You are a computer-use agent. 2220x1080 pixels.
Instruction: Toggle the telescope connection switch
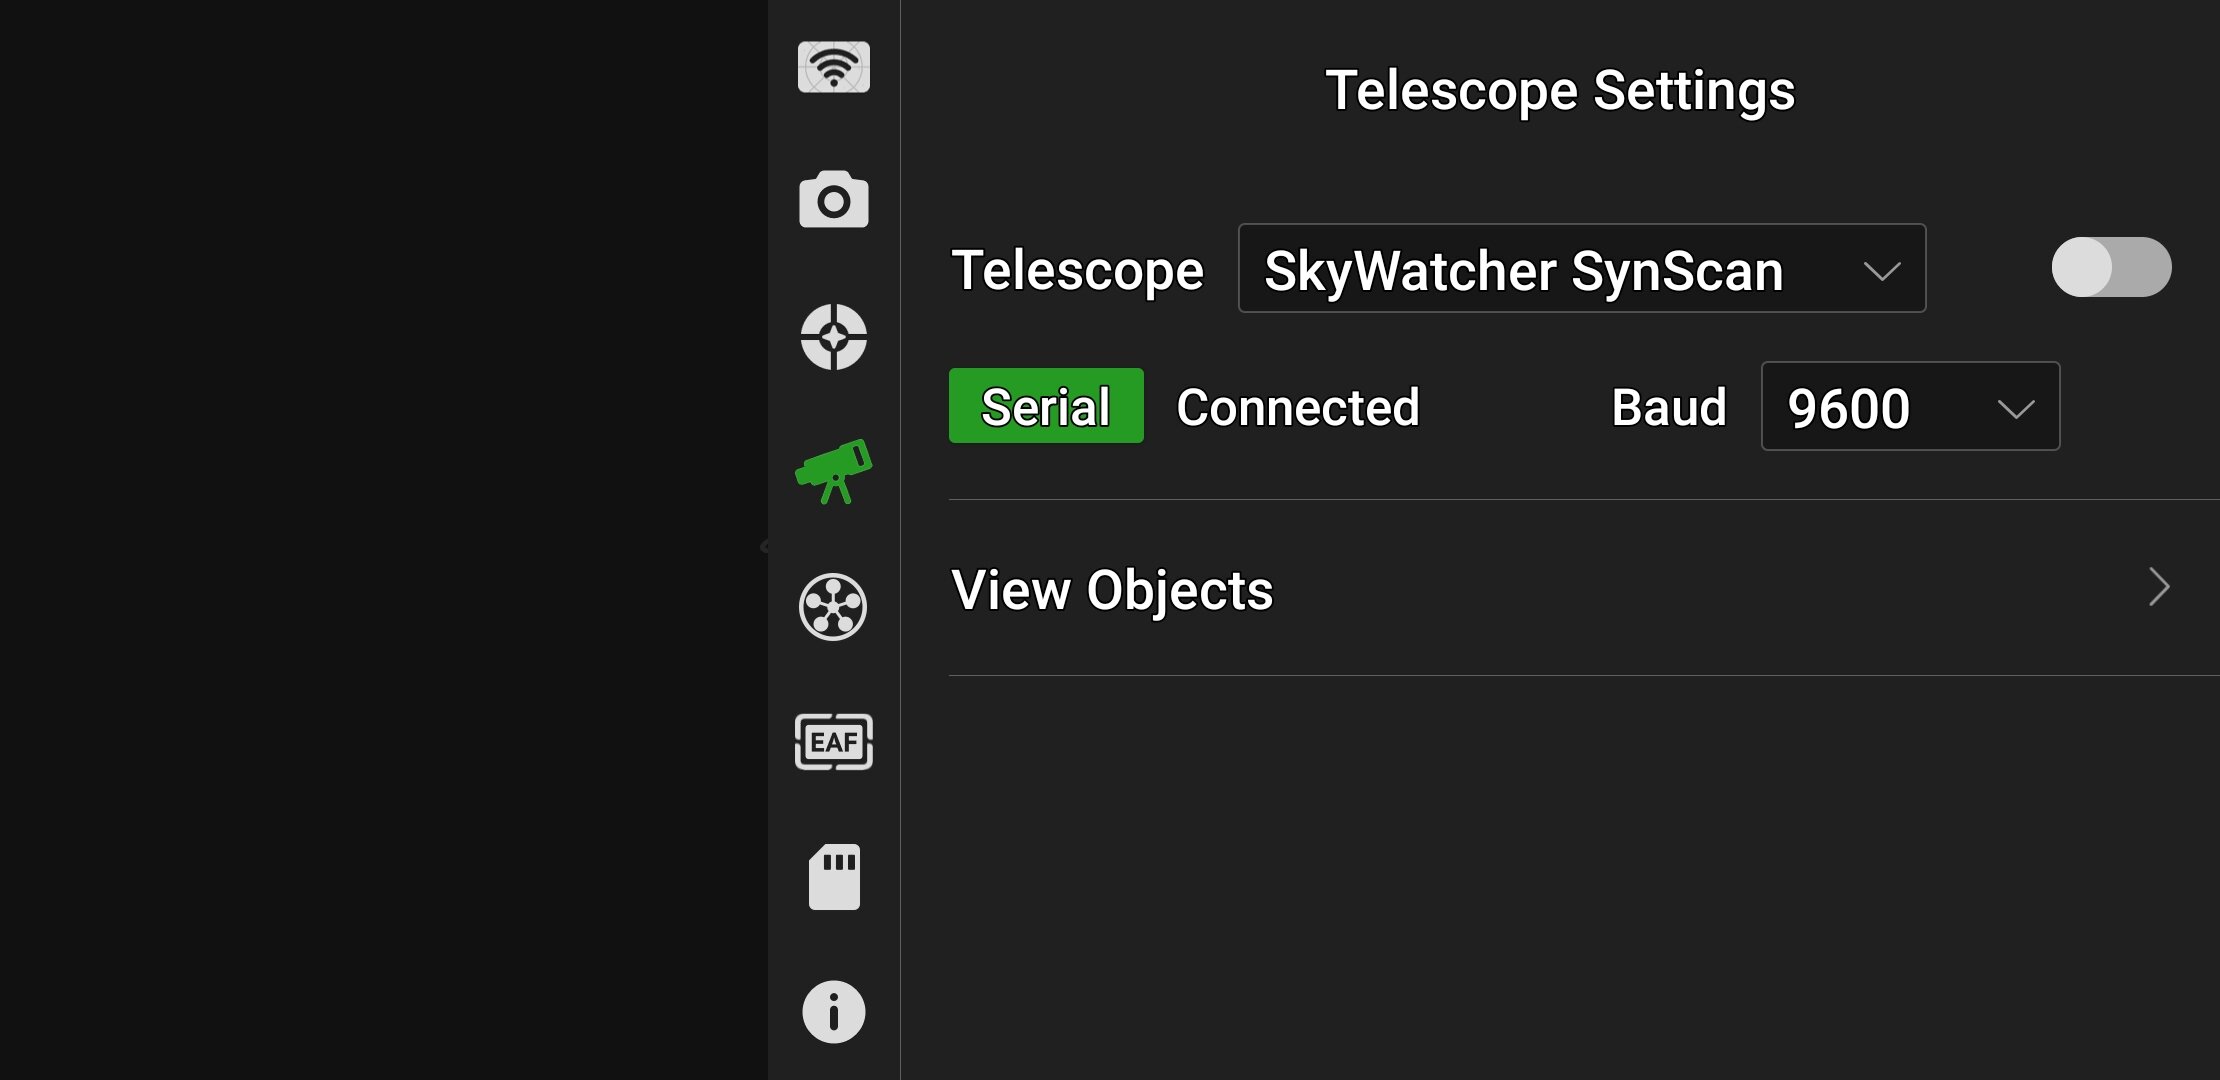(x=2110, y=267)
